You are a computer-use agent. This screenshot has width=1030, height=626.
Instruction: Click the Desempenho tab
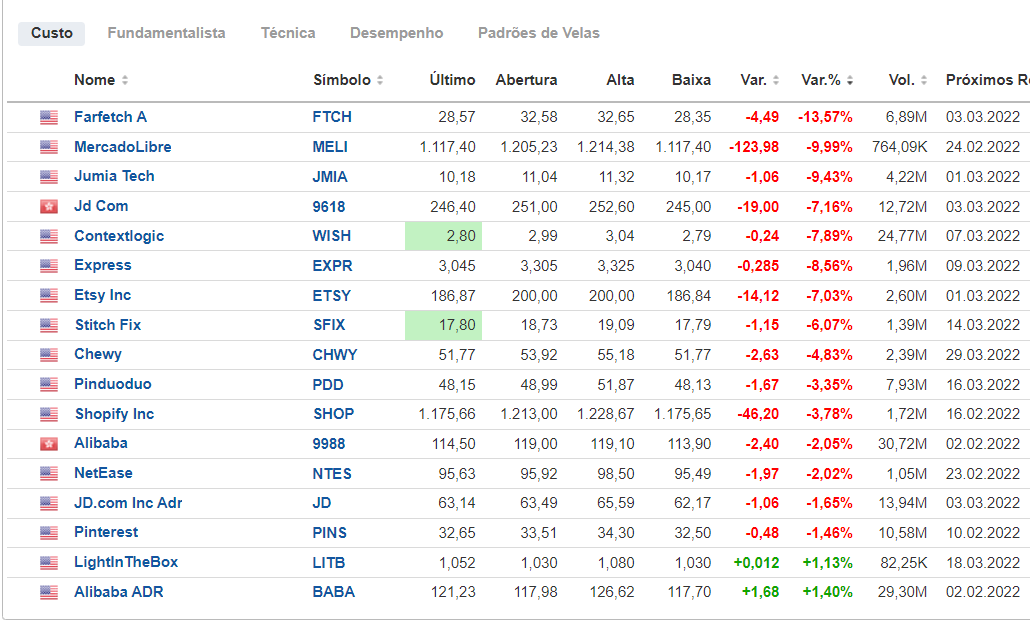[396, 33]
